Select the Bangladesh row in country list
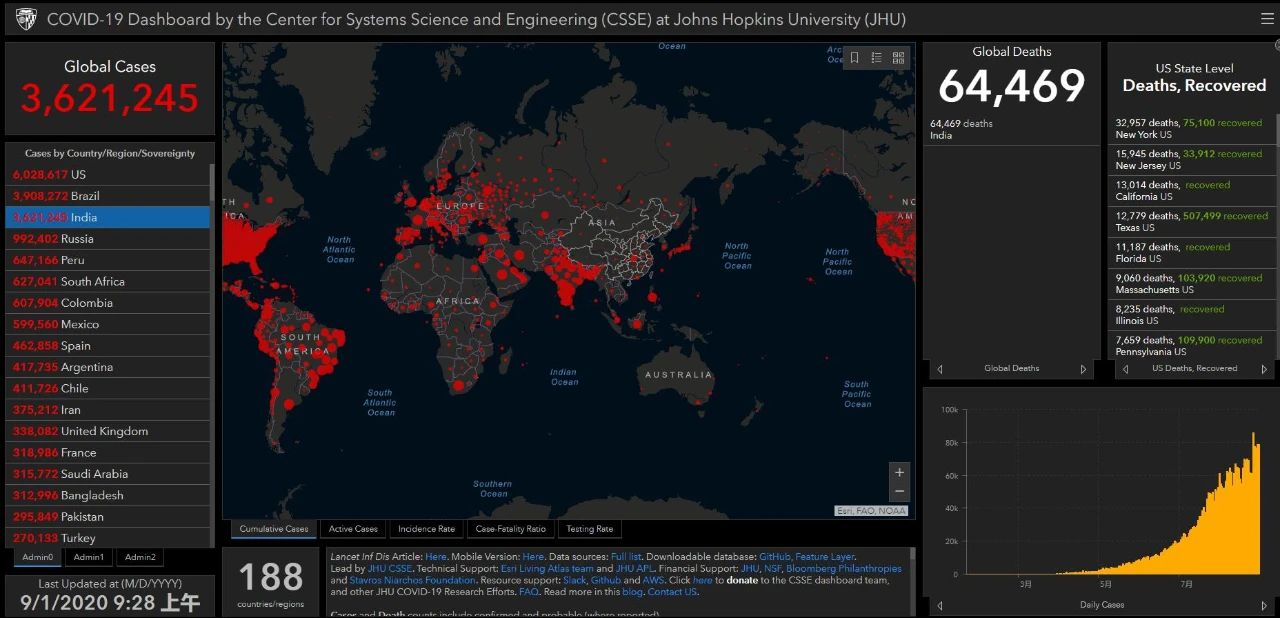 pos(108,496)
